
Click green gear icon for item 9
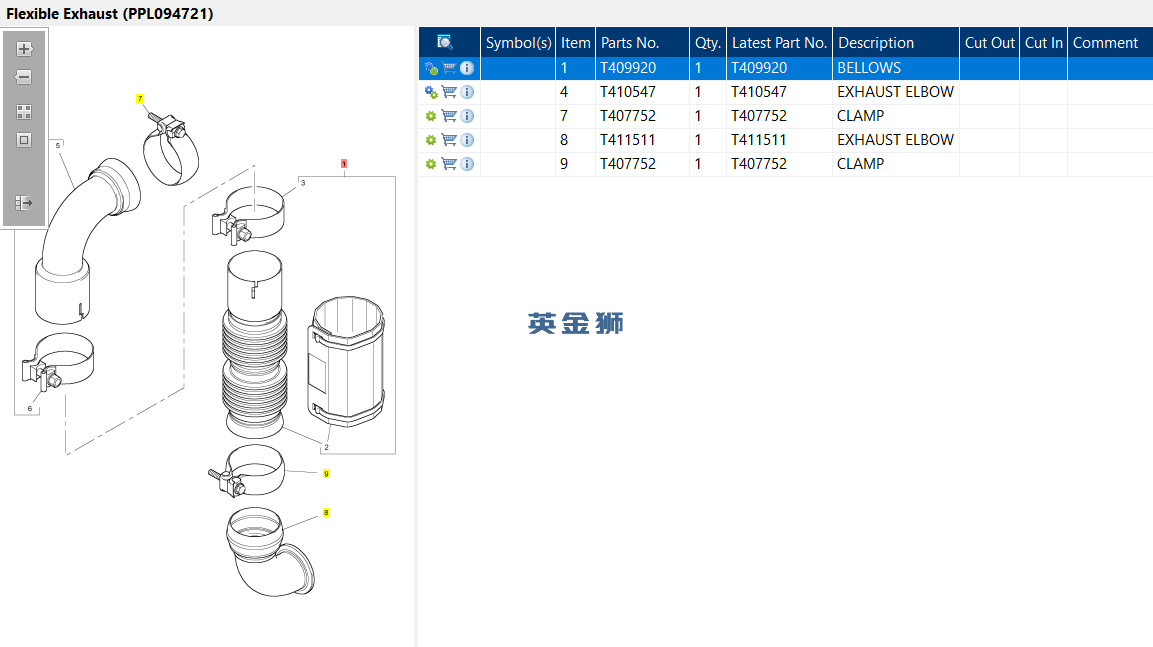click(x=431, y=164)
